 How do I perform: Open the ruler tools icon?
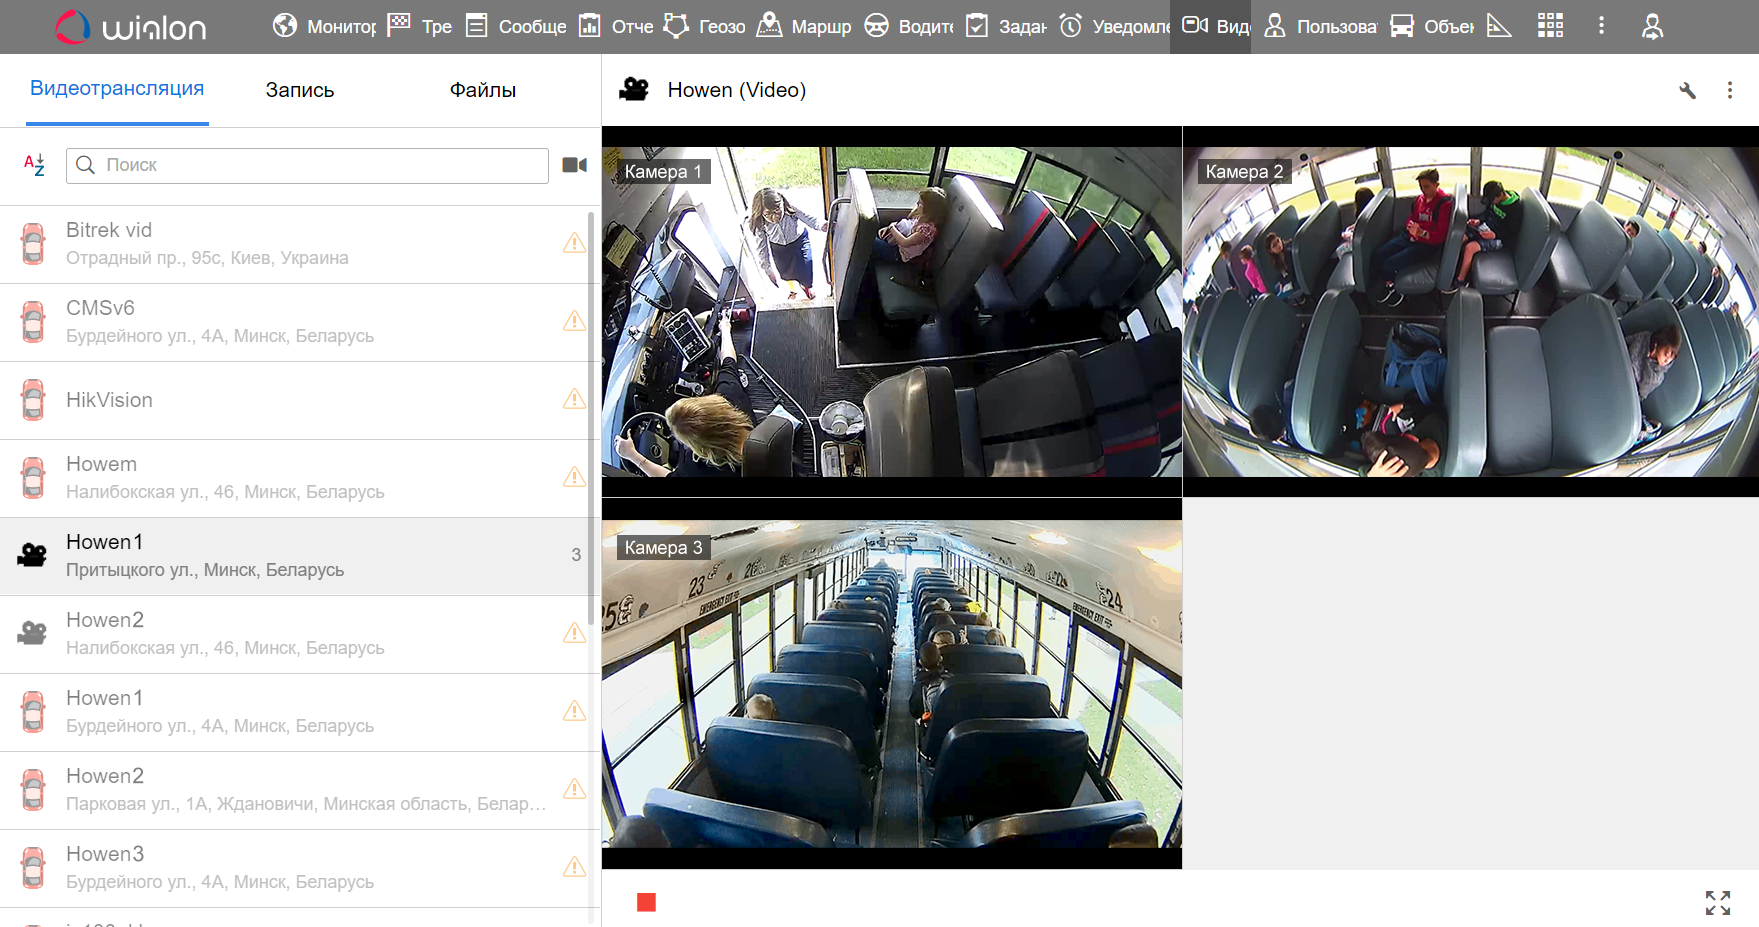point(1498,26)
